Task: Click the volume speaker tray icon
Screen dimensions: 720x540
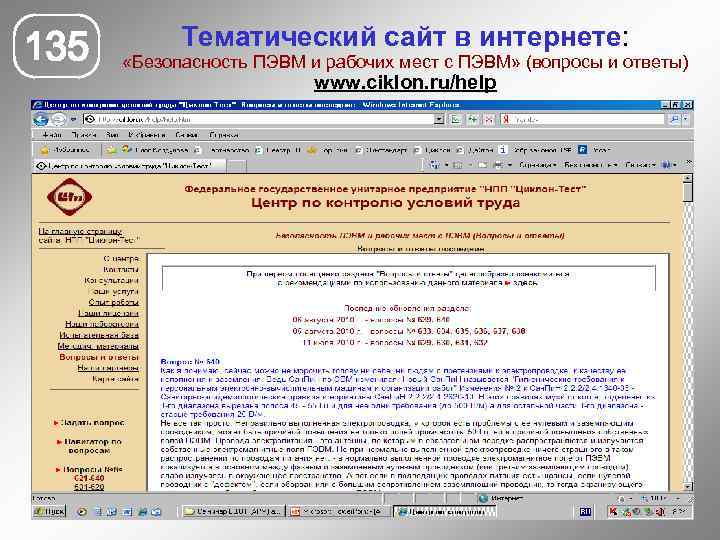Action: click(660, 511)
